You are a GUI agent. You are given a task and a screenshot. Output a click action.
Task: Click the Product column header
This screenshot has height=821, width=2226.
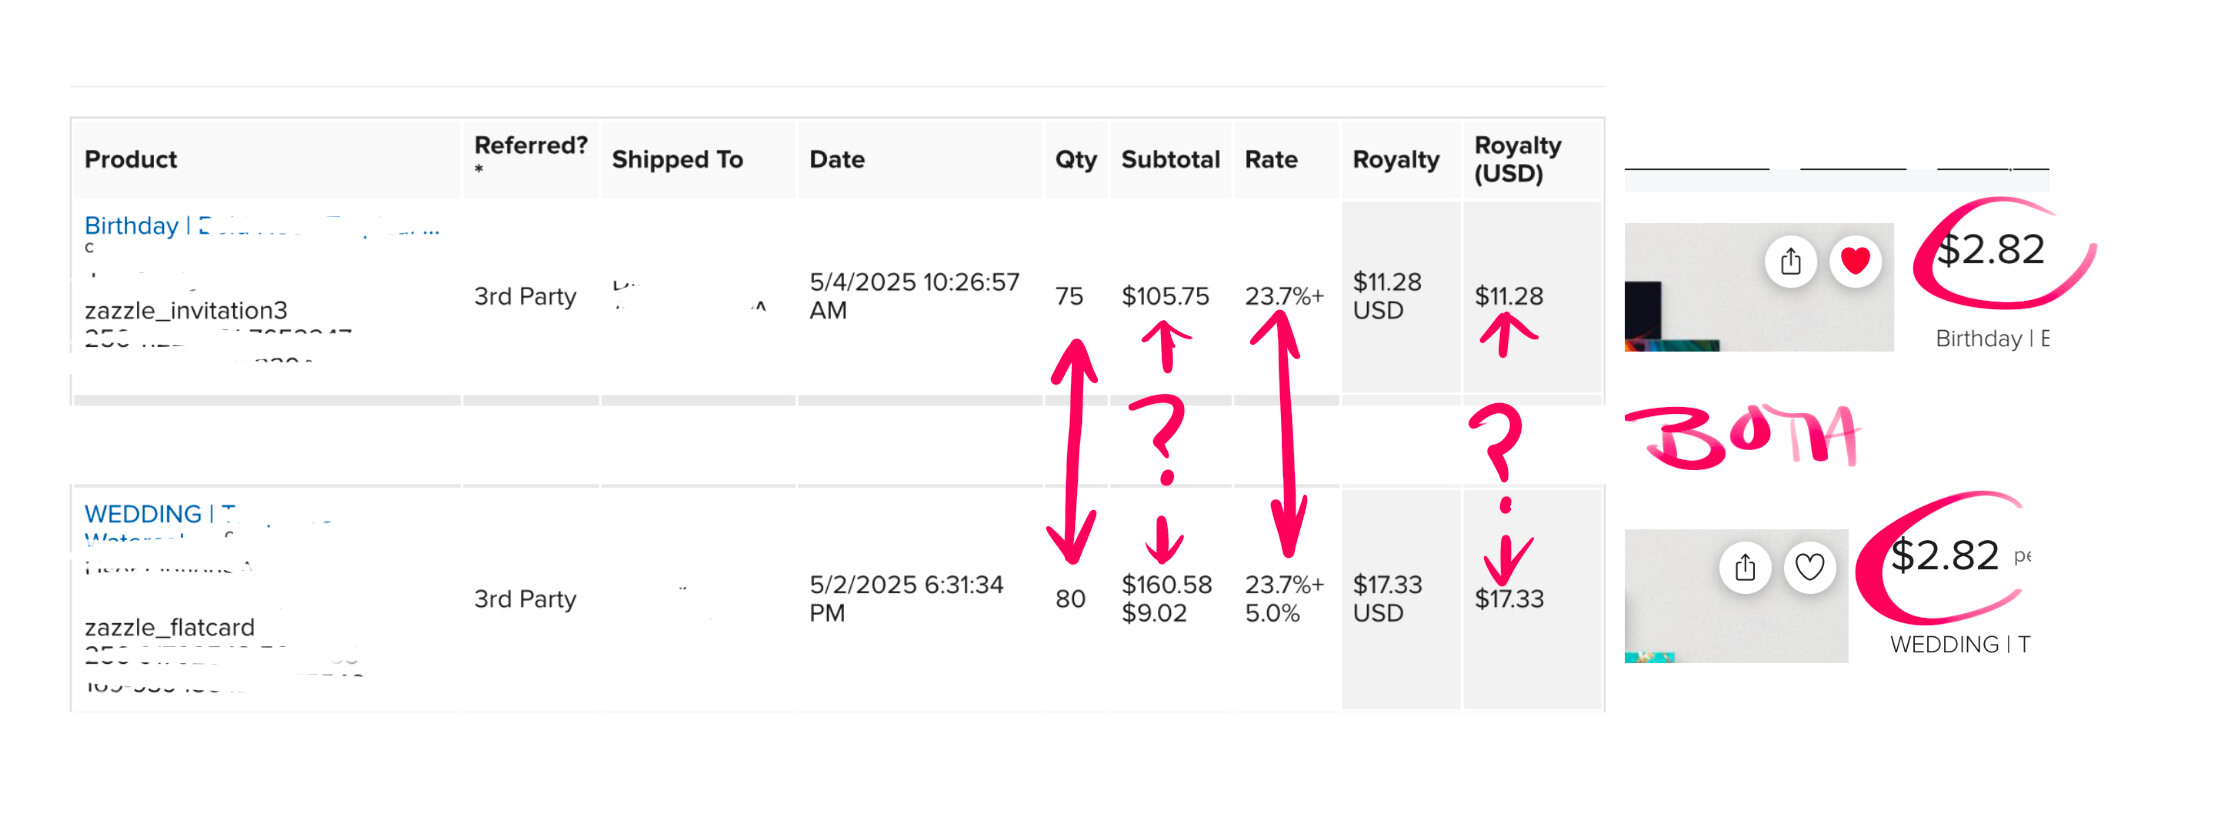pos(130,160)
